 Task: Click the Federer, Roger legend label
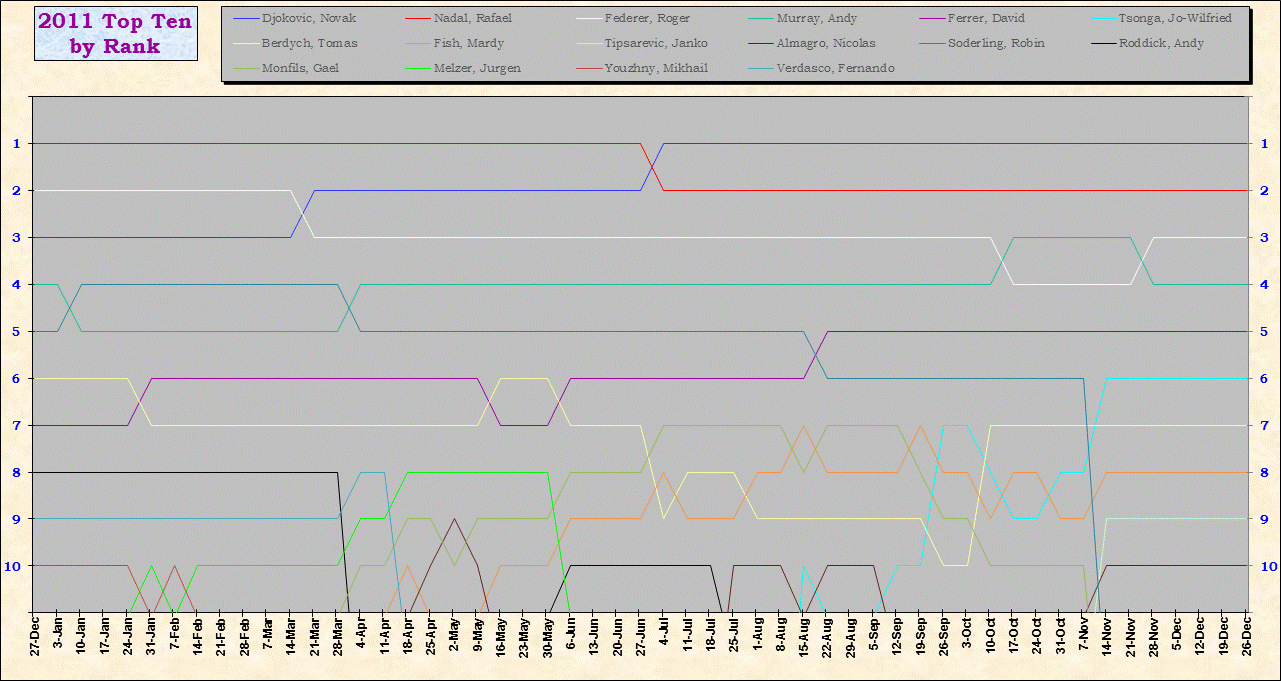click(x=647, y=18)
